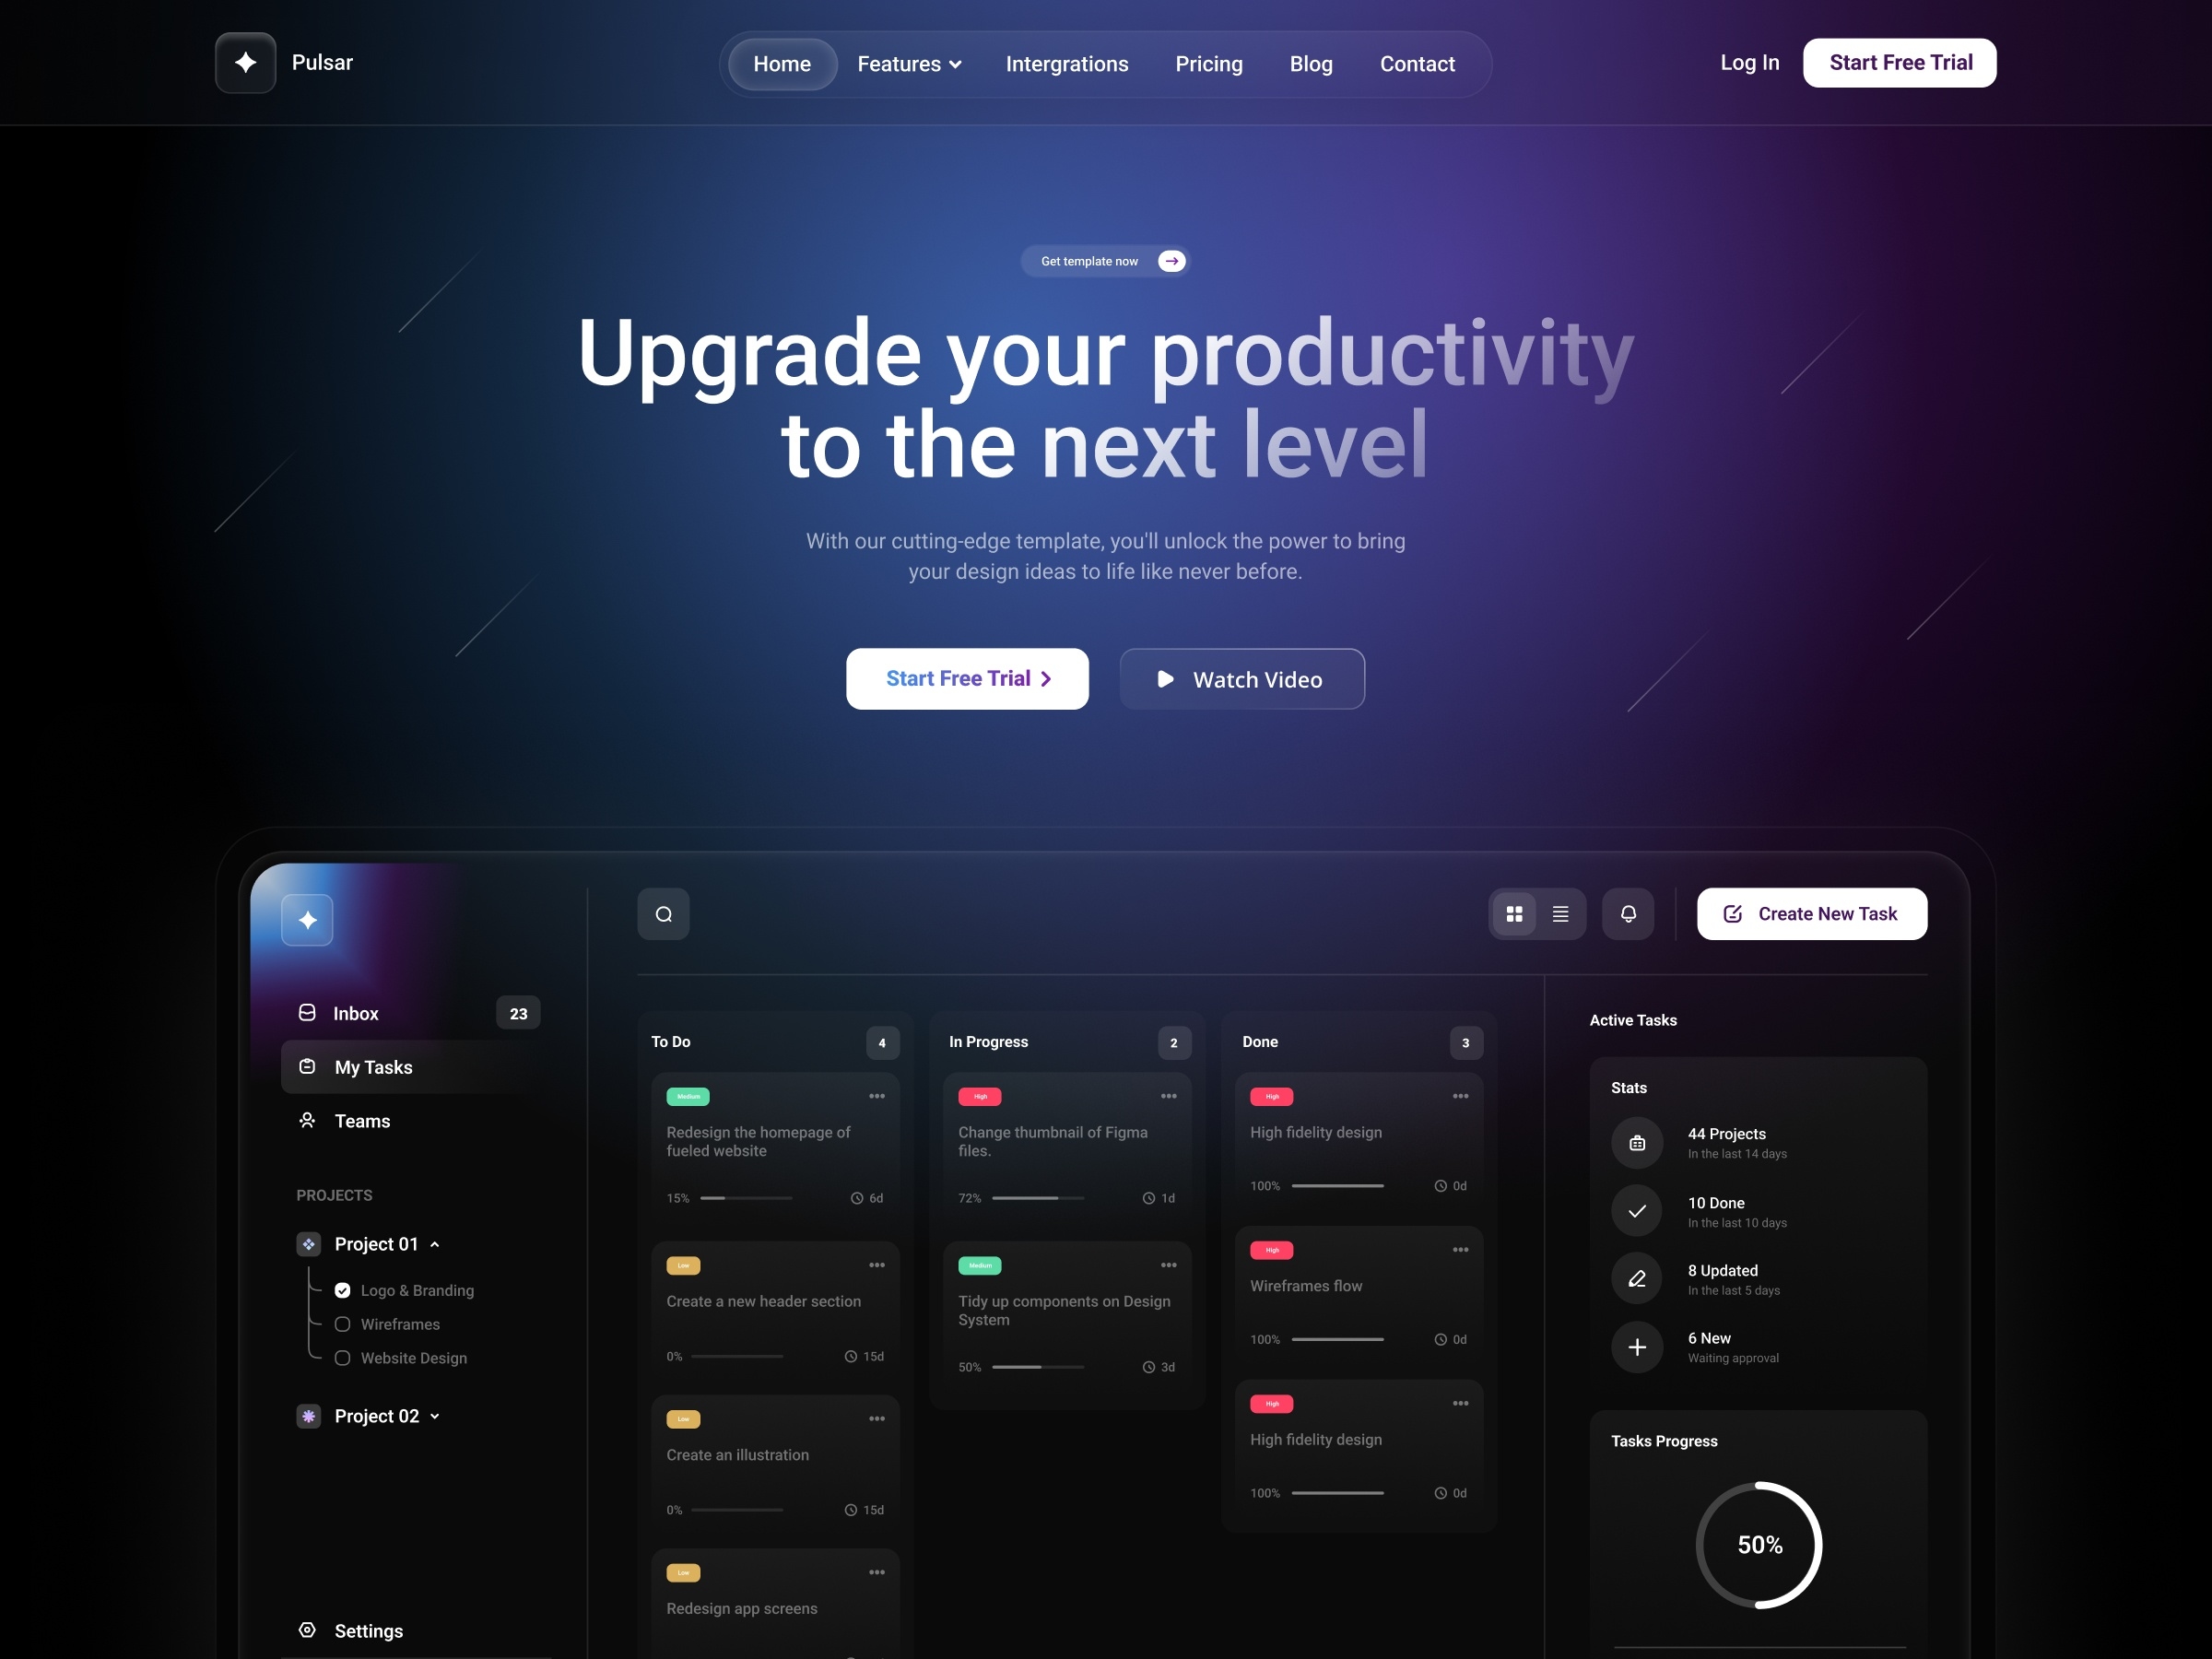Toggle the Logo & Branding checkbox

tap(343, 1289)
